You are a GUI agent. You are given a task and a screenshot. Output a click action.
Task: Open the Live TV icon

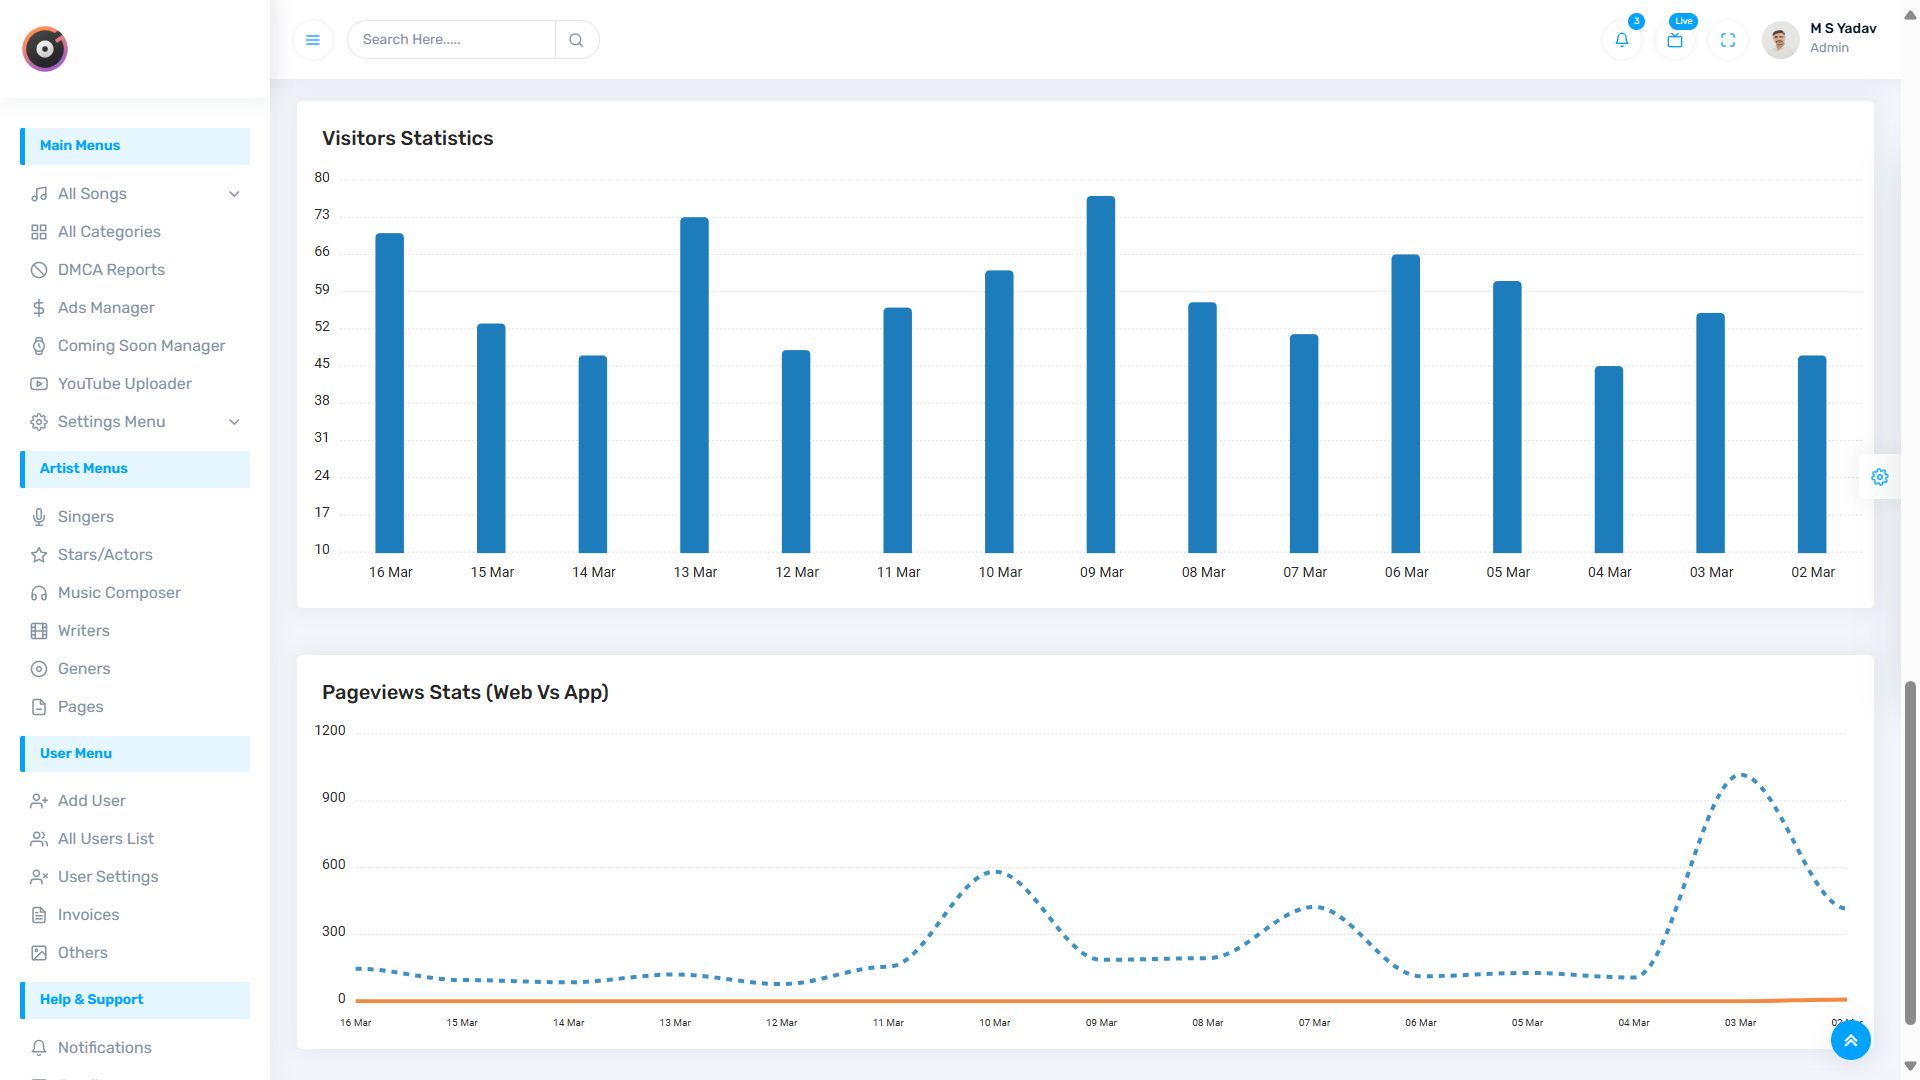[x=1675, y=41]
